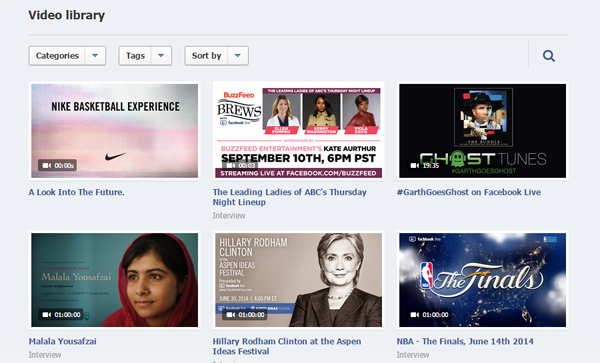Click the 00:03 camera badge on BuzzFeed video
The width and height of the screenshot is (600, 363).
coord(240,166)
